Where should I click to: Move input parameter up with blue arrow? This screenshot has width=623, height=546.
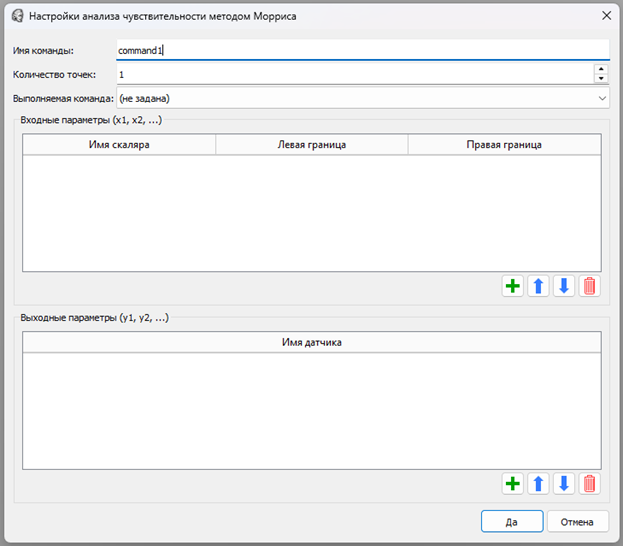tap(538, 287)
